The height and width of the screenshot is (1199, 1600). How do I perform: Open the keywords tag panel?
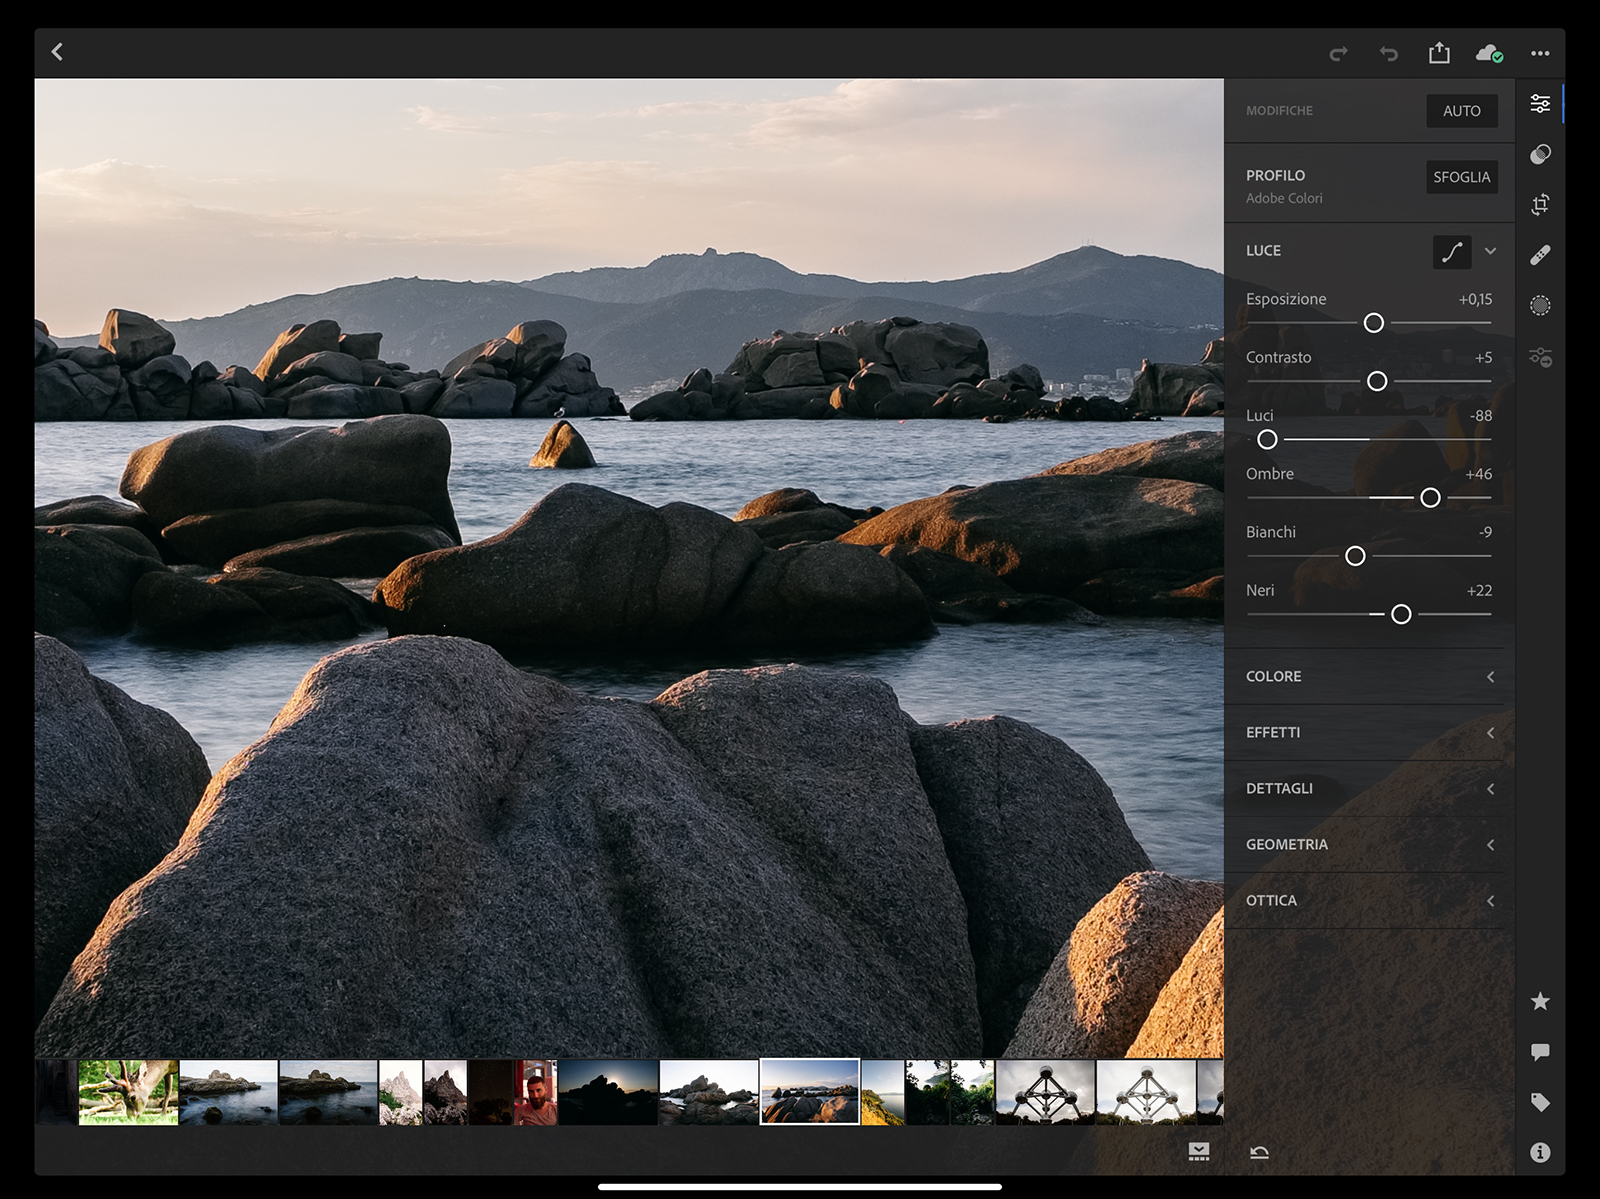1540,1102
